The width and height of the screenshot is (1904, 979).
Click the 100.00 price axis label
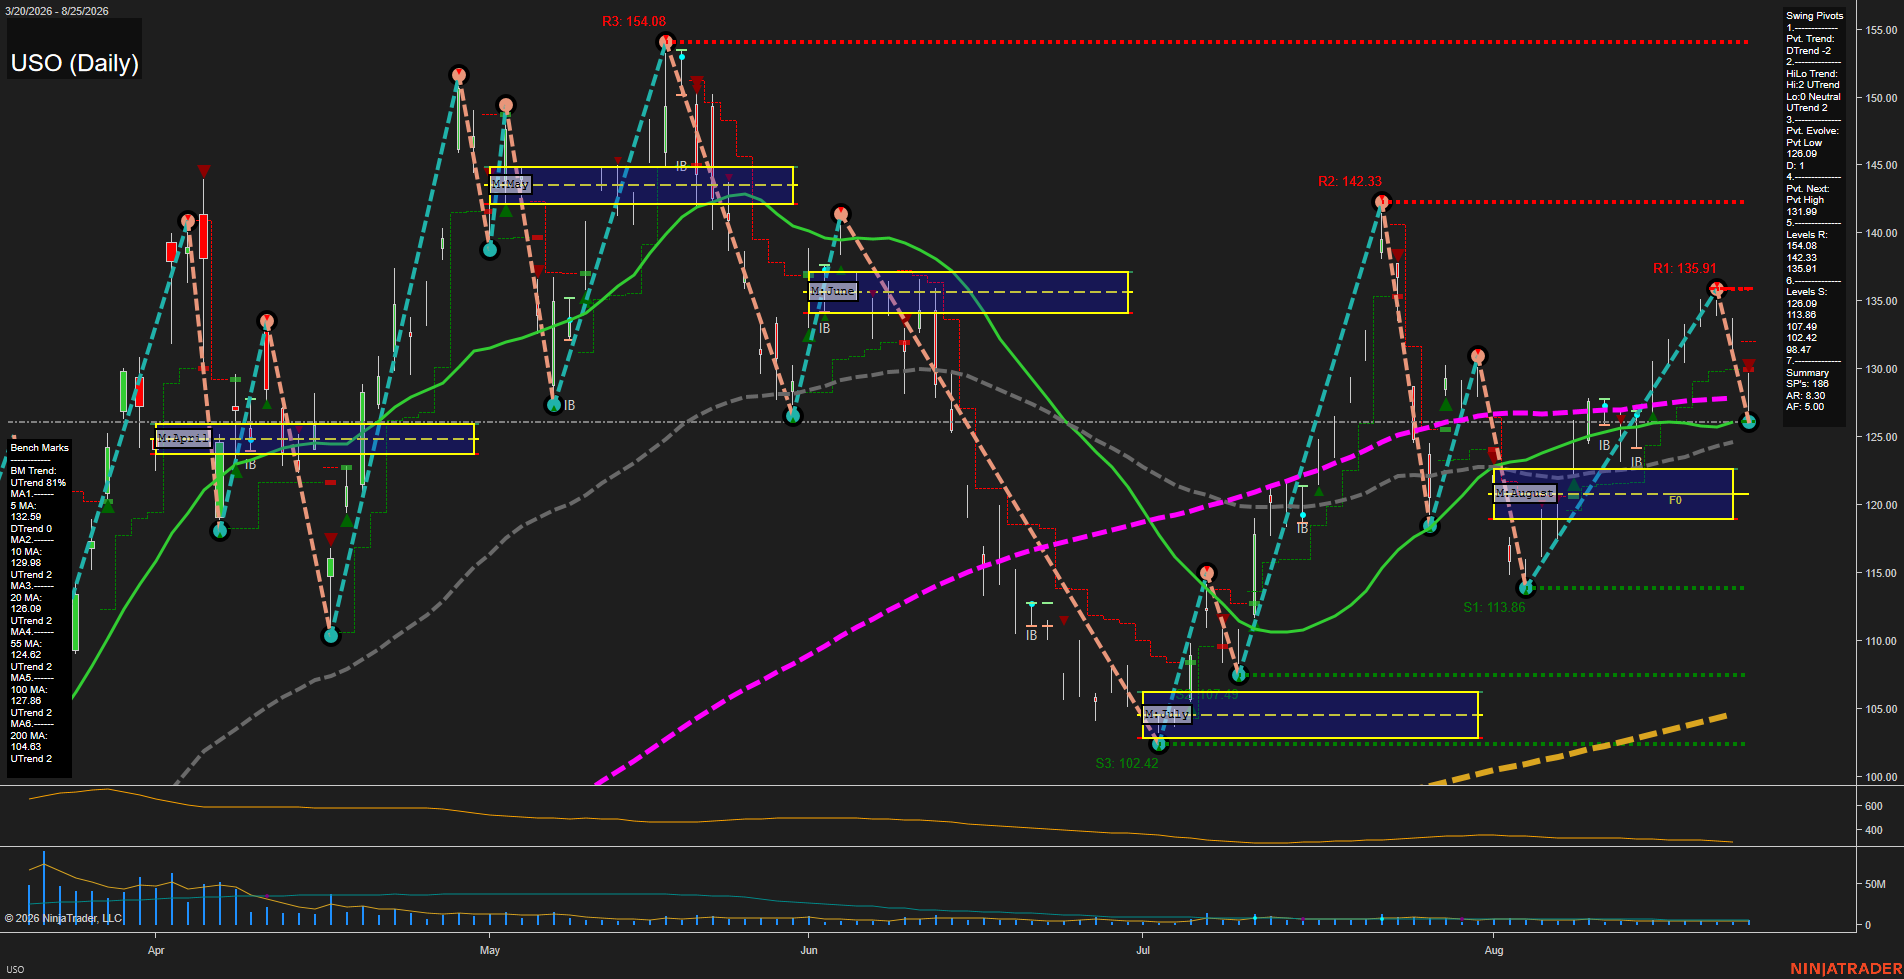click(x=1881, y=777)
